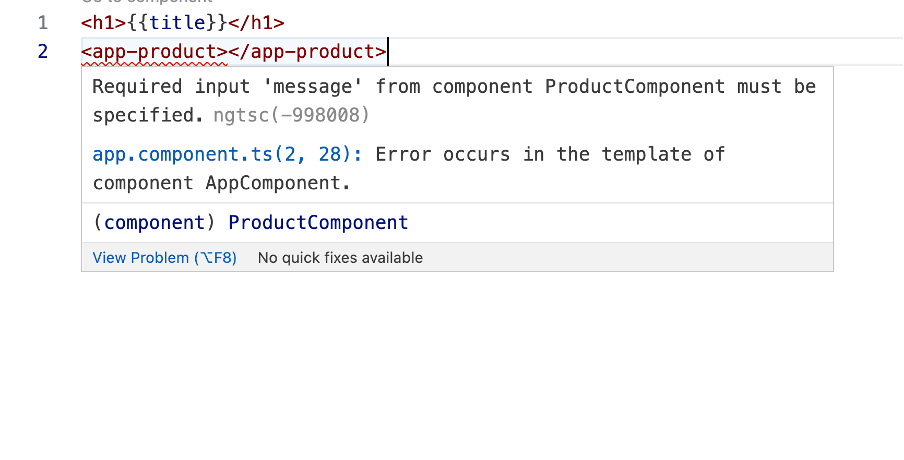Image resolution: width=904 pixels, height=460 pixels.
Task: Click the closing h1 tag
Action: coord(253,22)
